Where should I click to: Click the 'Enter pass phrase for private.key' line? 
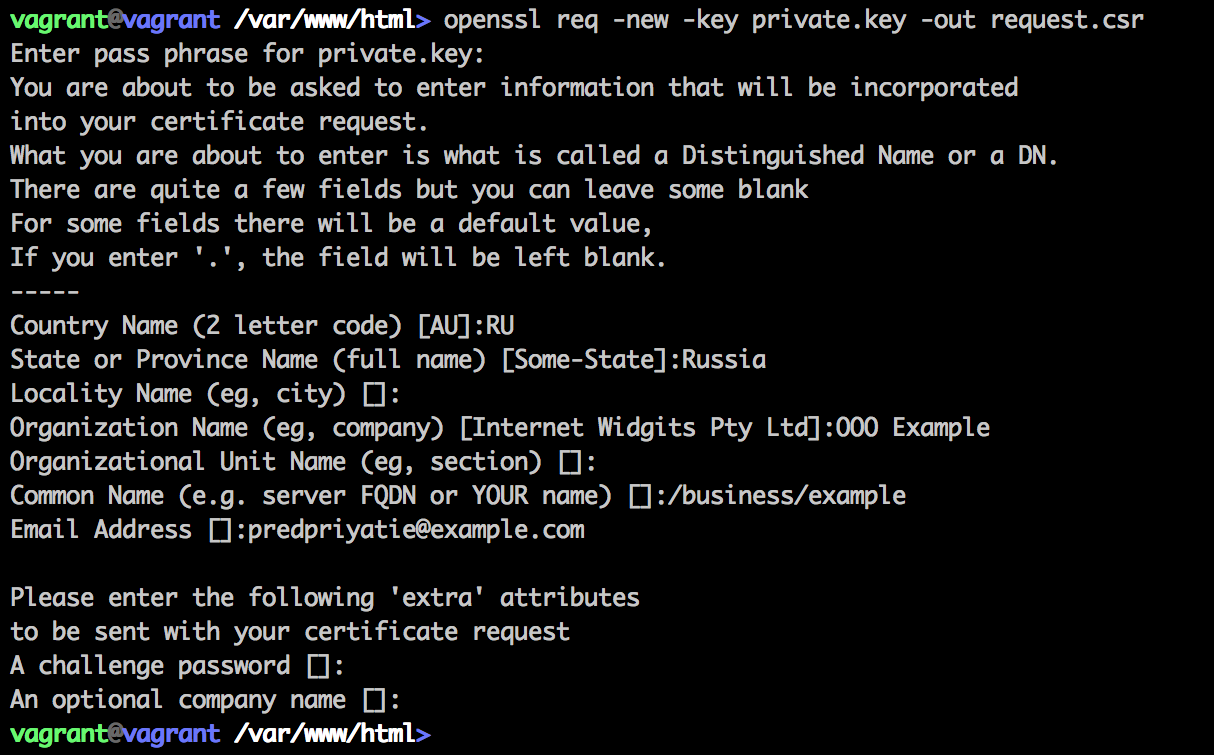[x=247, y=53]
